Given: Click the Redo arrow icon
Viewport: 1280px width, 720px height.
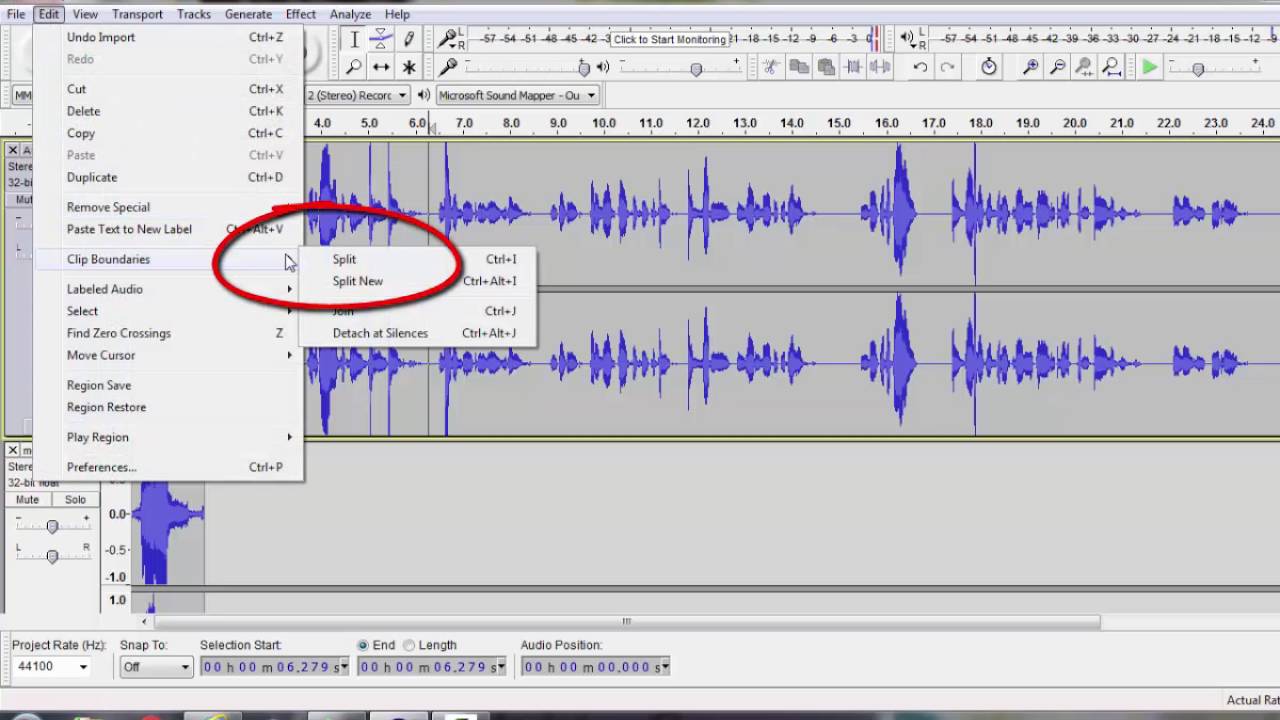Looking at the screenshot, I should (947, 67).
